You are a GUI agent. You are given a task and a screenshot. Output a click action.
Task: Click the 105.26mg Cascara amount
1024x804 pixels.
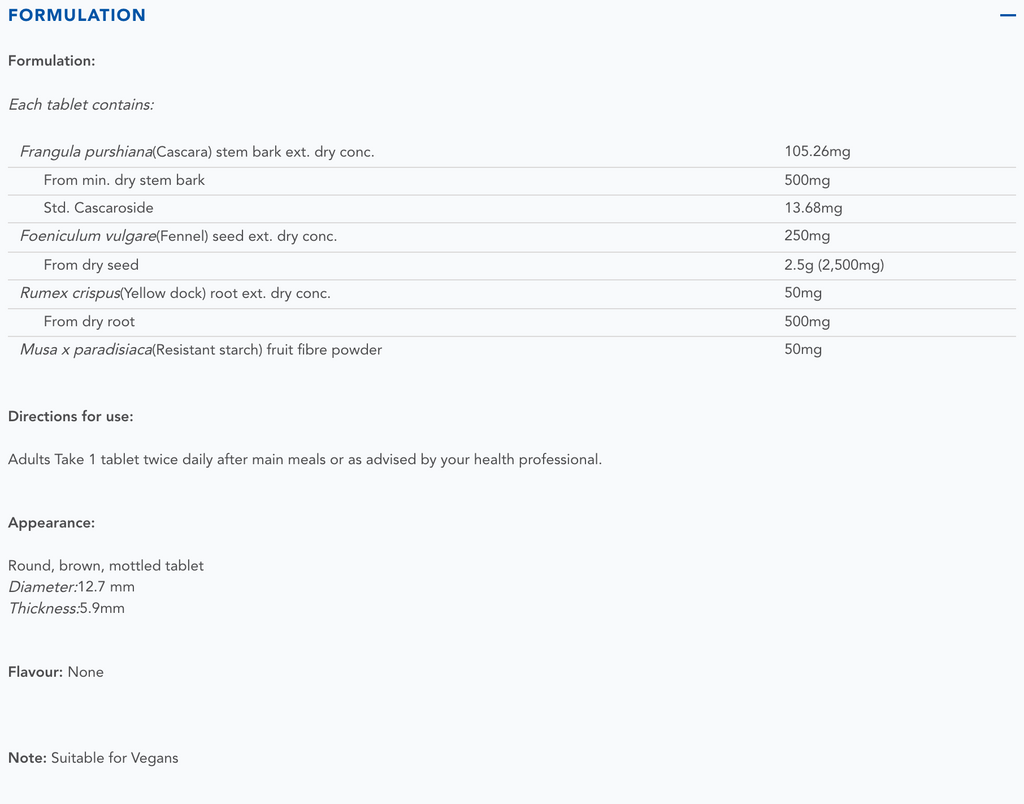[817, 152]
